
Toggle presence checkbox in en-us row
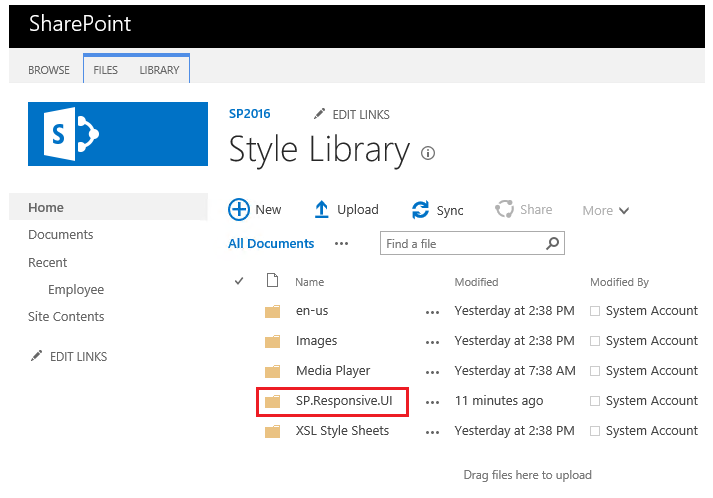tap(596, 311)
